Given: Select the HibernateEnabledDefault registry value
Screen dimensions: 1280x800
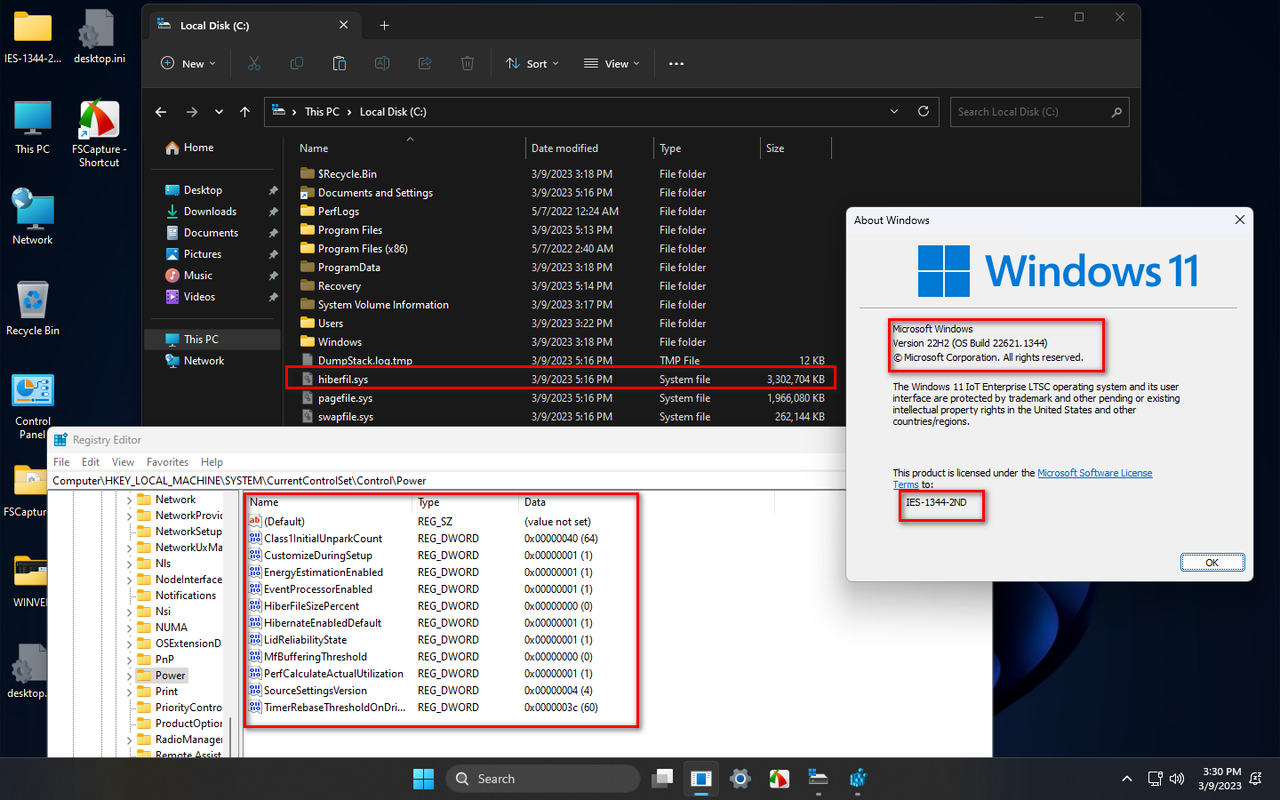Looking at the screenshot, I should pyautogui.click(x=322, y=623).
